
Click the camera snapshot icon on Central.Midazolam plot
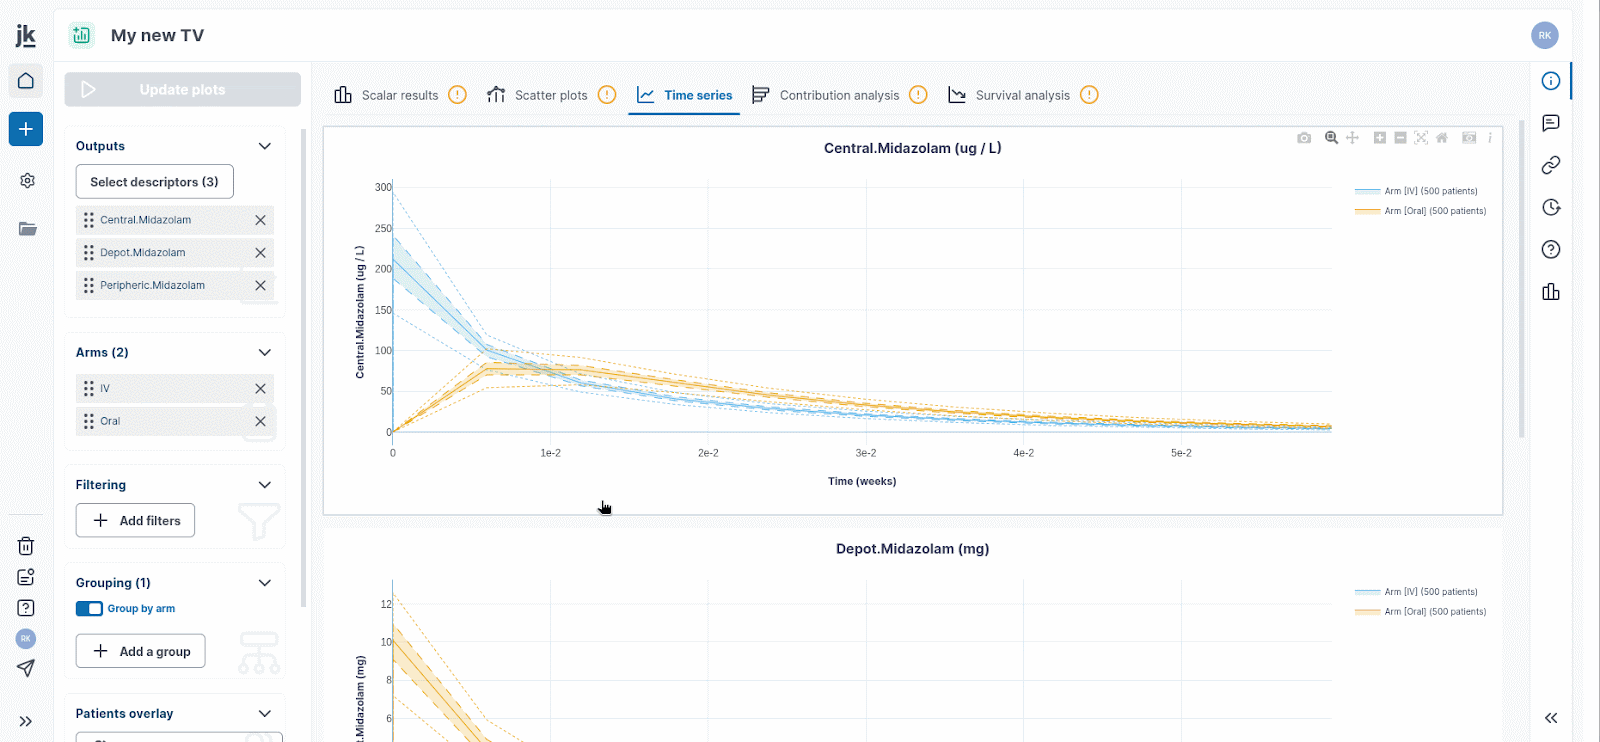click(x=1304, y=138)
